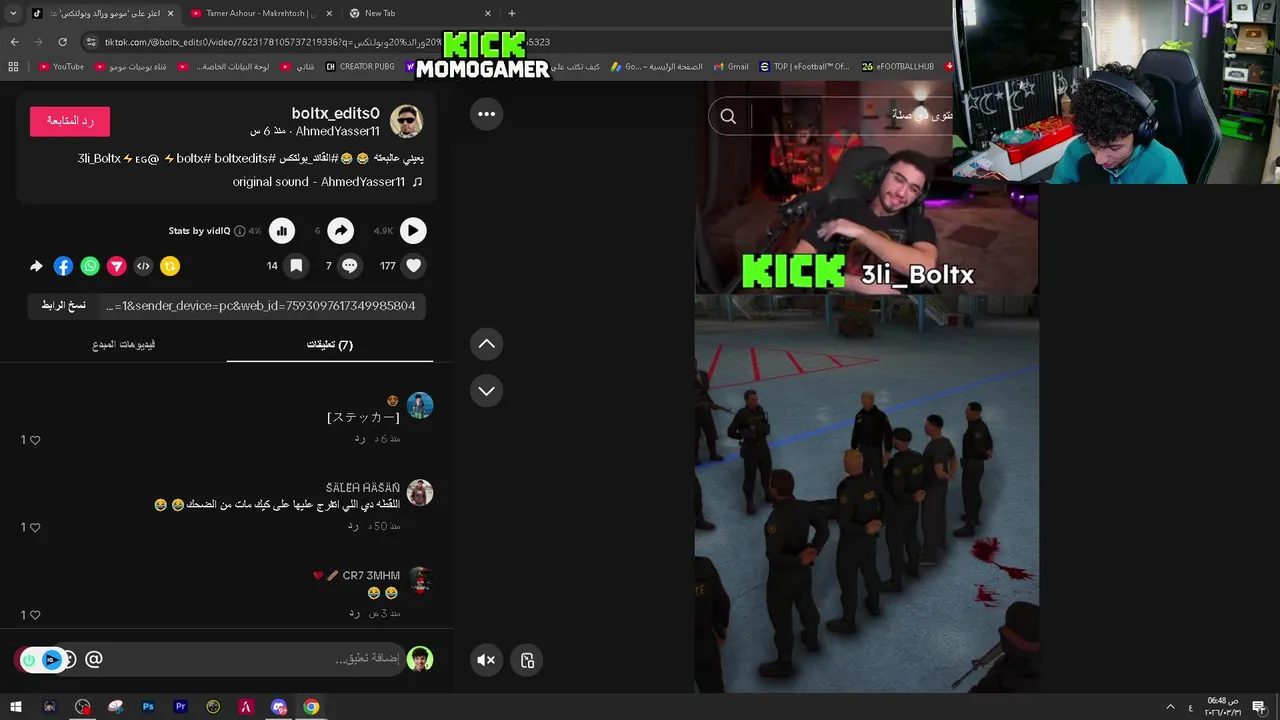Send to friends with the red paper plane icon
Screen dimensions: 1280x720
tap(117, 266)
